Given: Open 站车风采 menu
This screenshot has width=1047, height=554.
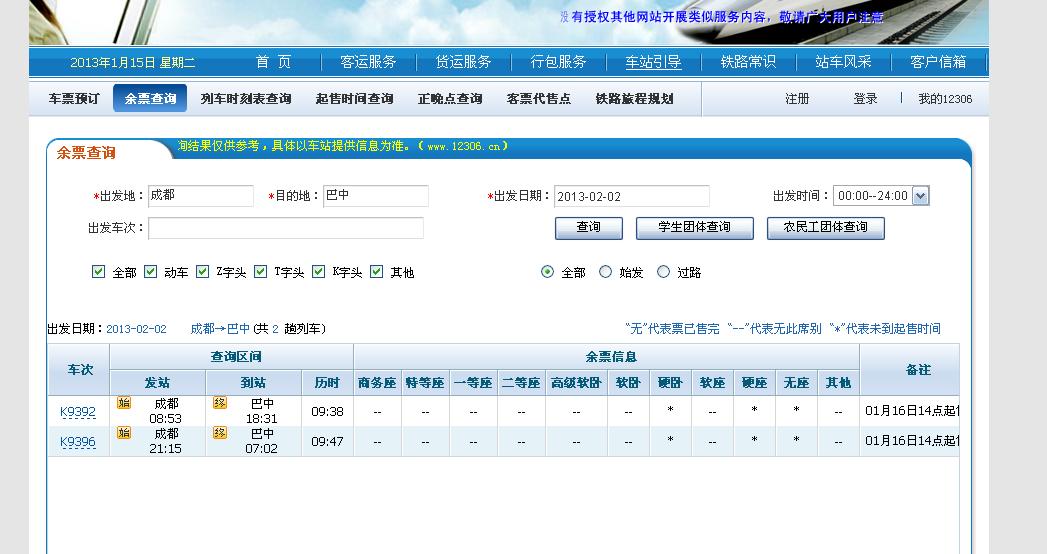Looking at the screenshot, I should 843,62.
